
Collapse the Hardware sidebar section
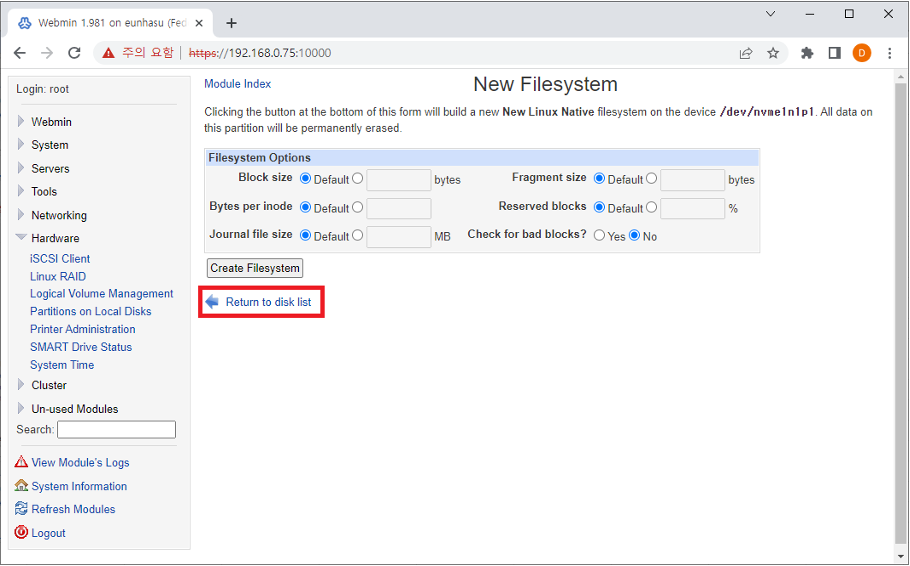(21, 238)
